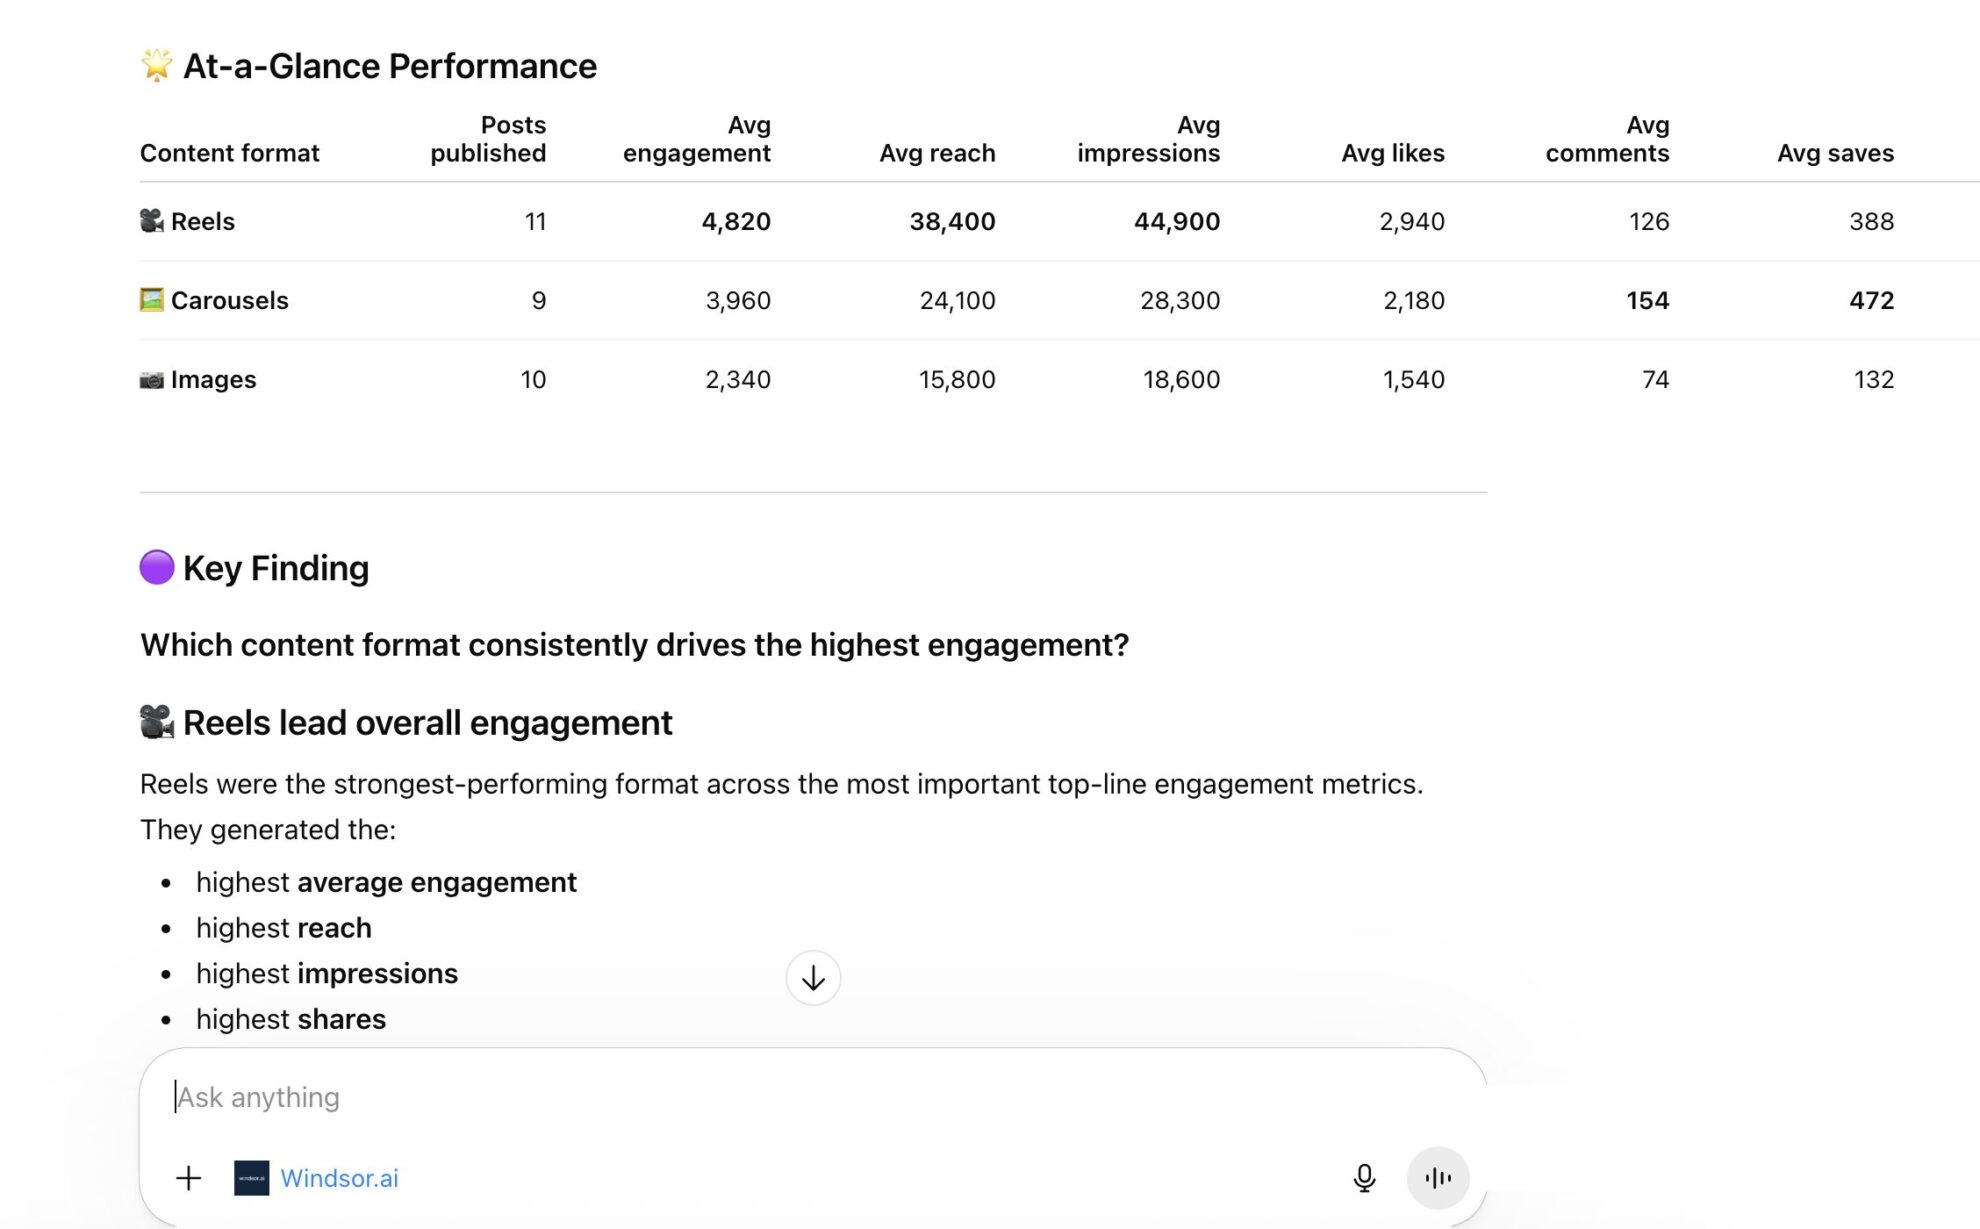1980x1229 pixels.
Task: Click the question about highest engagement format
Action: (x=634, y=645)
